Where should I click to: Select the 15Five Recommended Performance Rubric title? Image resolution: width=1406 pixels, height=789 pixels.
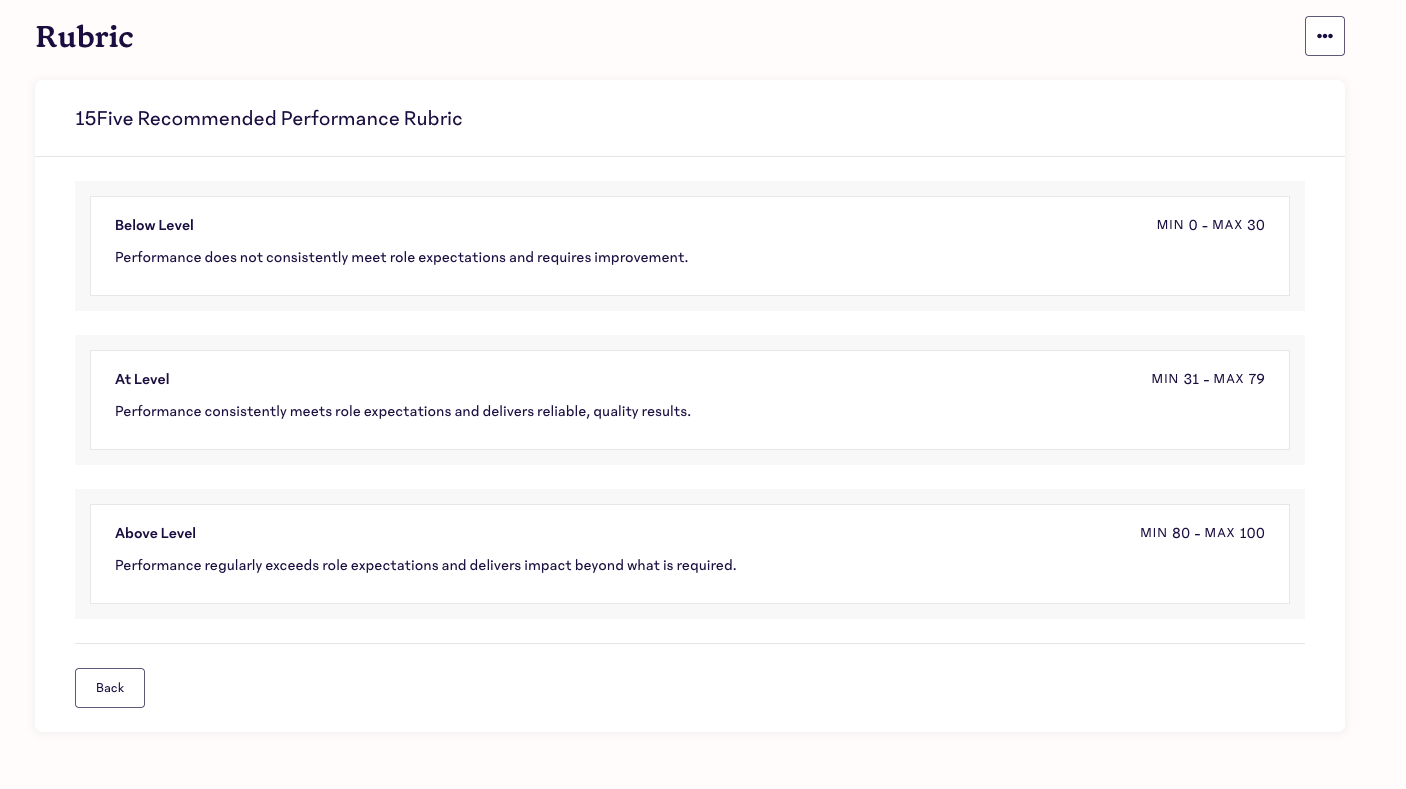pyautogui.click(x=268, y=118)
